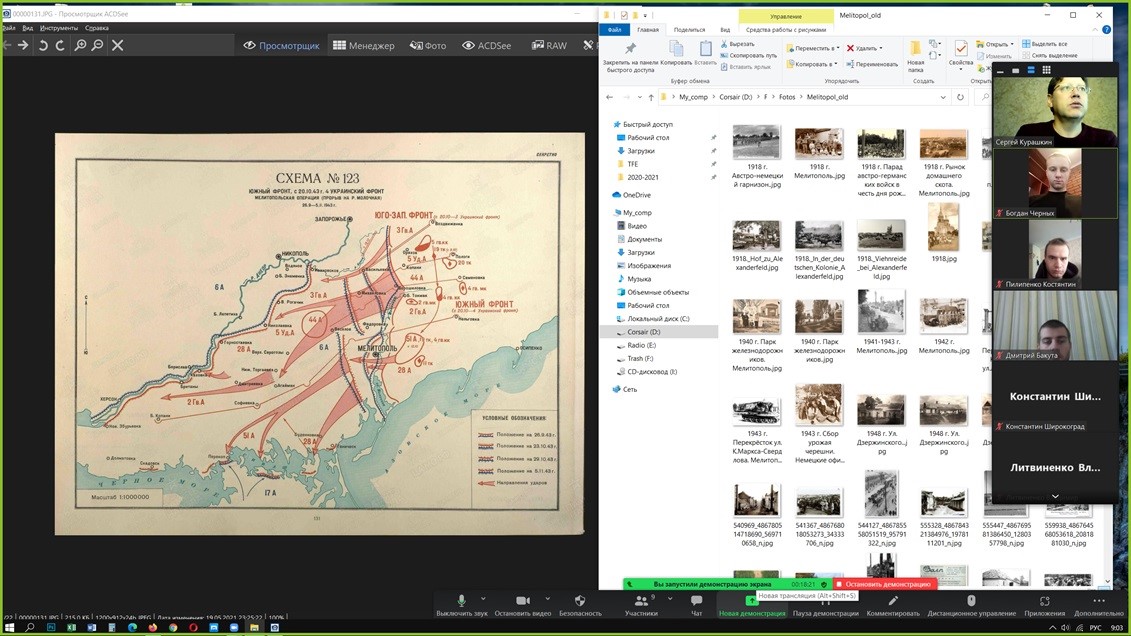Click the X delete icon in ACDSee toolbar
1131x636 pixels.
pos(117,45)
